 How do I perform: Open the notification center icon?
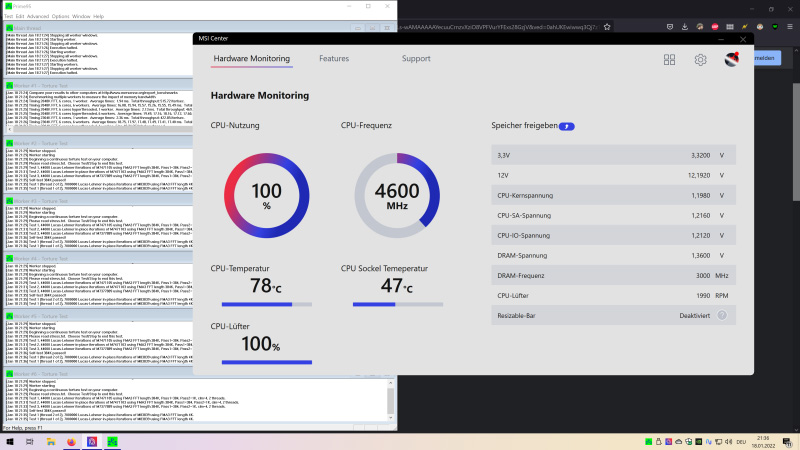pos(788,442)
